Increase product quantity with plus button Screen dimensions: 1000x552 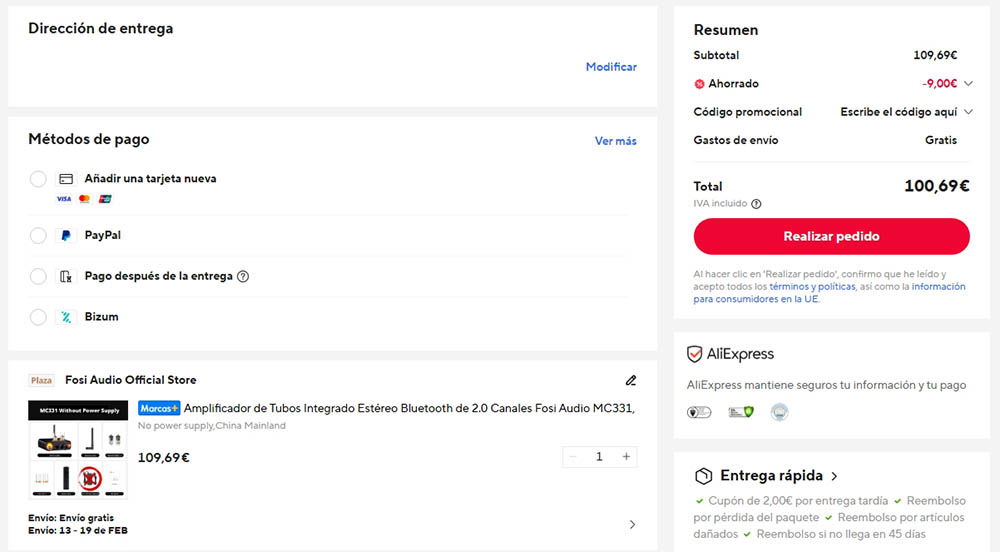[626, 457]
